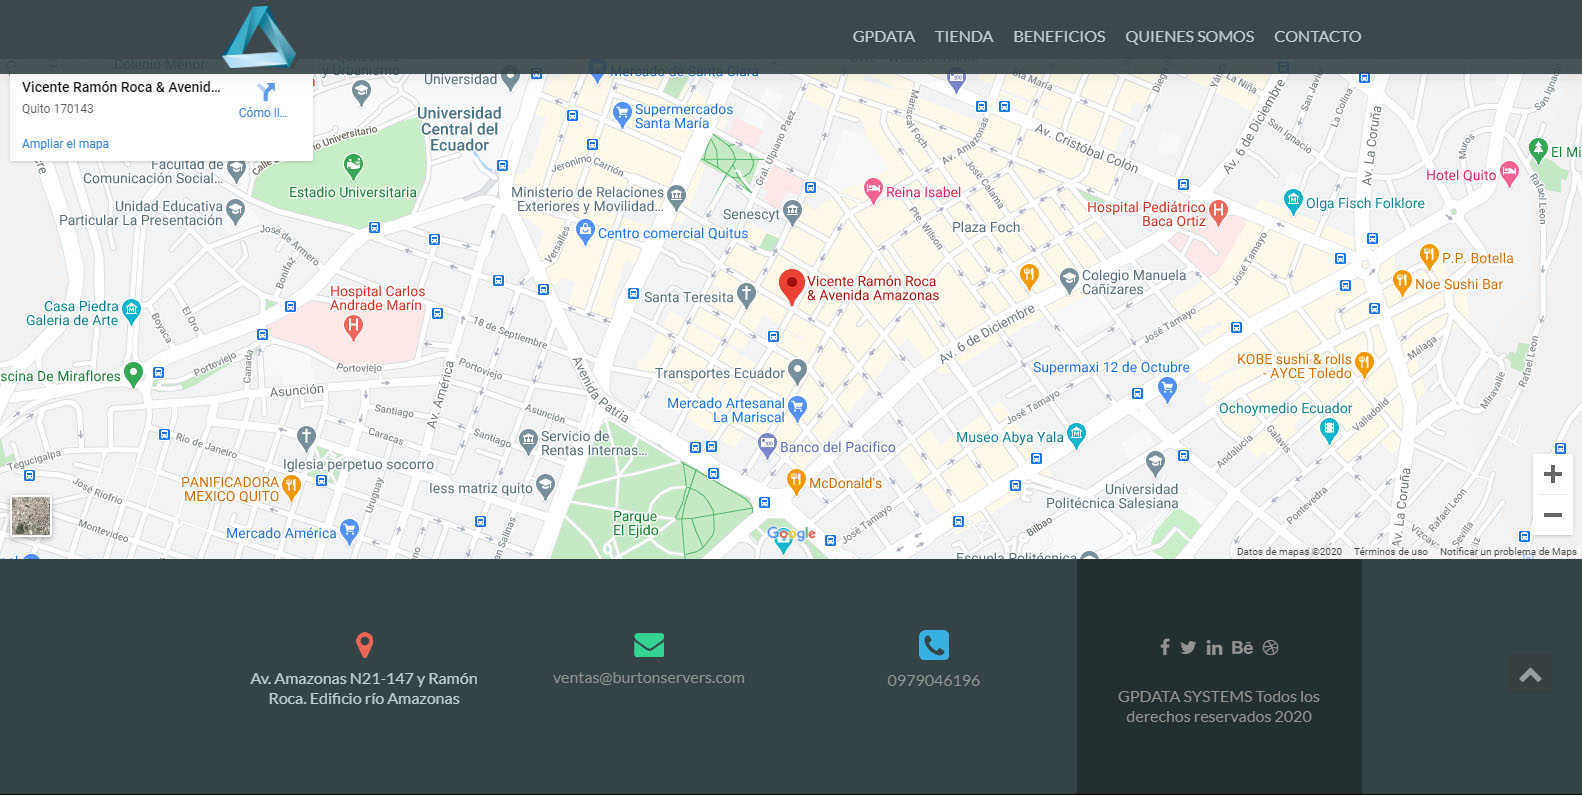
Task: Open the TIENDA menu item
Action: [964, 36]
